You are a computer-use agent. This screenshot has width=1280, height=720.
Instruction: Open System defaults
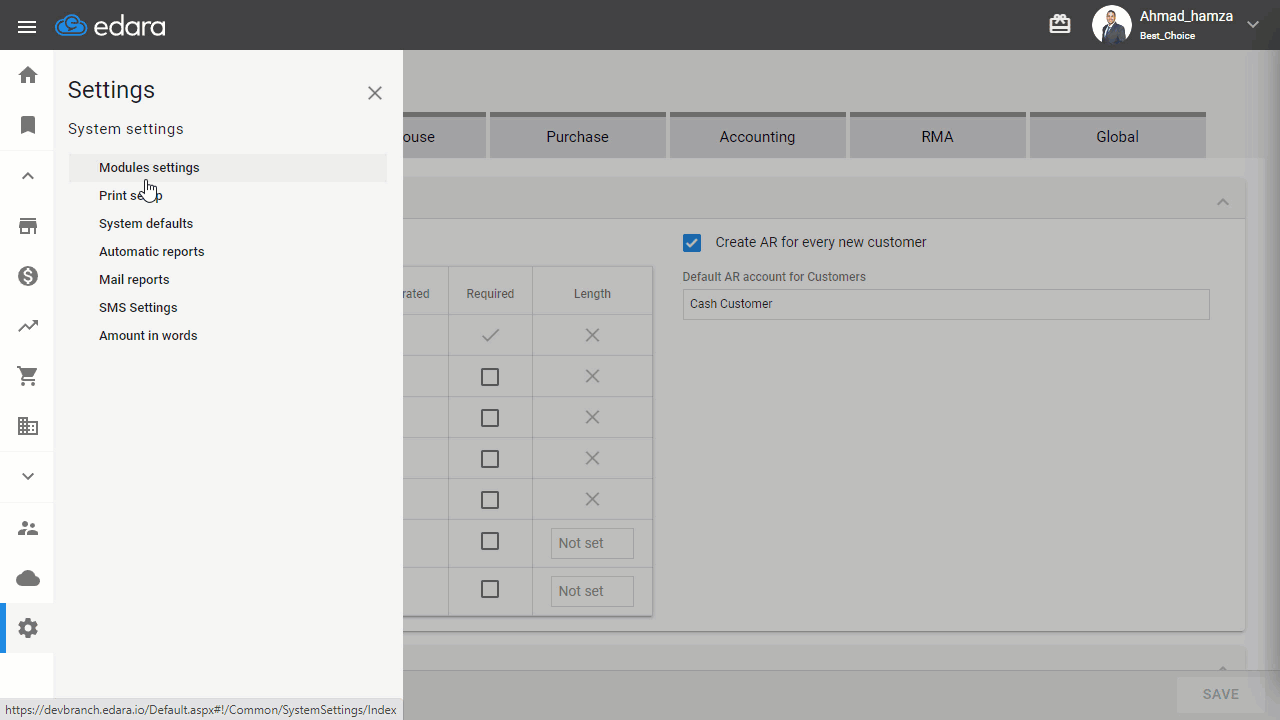228,224
